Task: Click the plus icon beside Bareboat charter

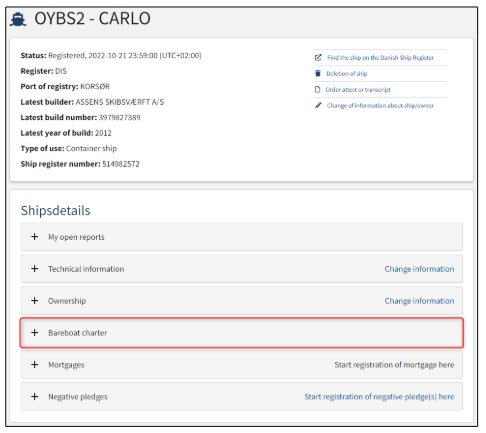Action: [35, 333]
